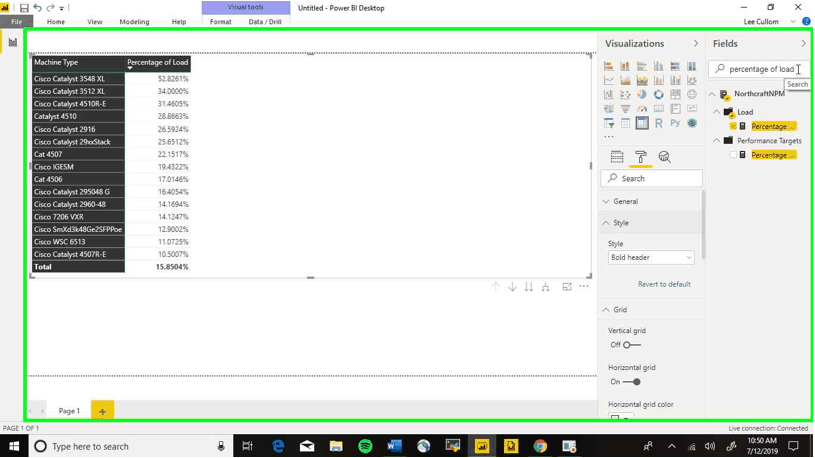Open Spotify from the taskbar
The width and height of the screenshot is (815, 458).
(x=365, y=446)
